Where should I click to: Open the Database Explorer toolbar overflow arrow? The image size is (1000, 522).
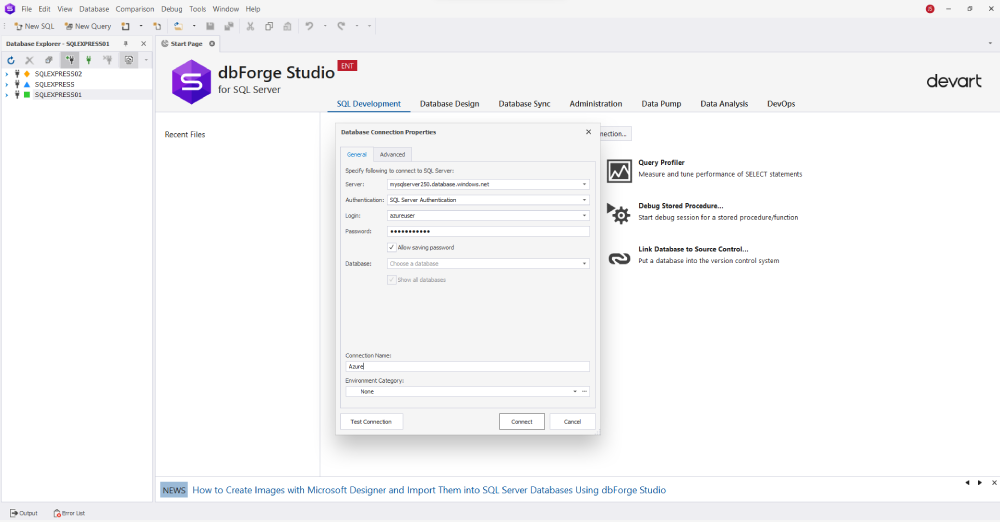pyautogui.click(x=146, y=60)
